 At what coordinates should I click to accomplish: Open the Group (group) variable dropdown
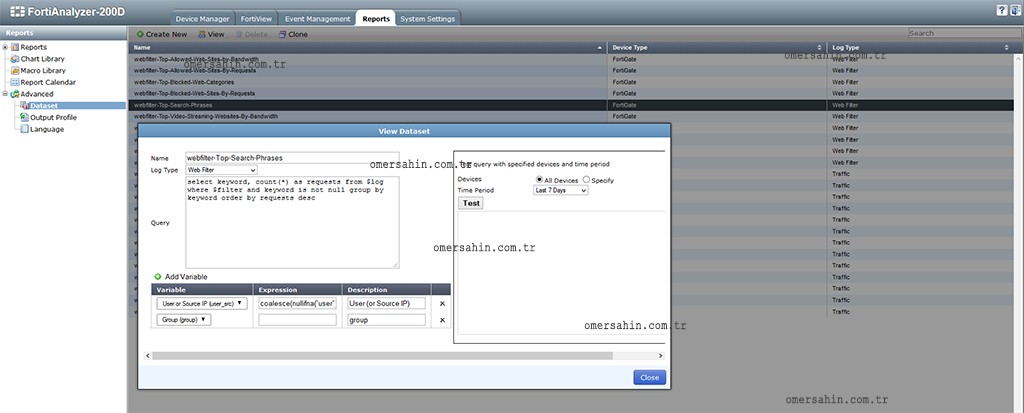(x=184, y=320)
